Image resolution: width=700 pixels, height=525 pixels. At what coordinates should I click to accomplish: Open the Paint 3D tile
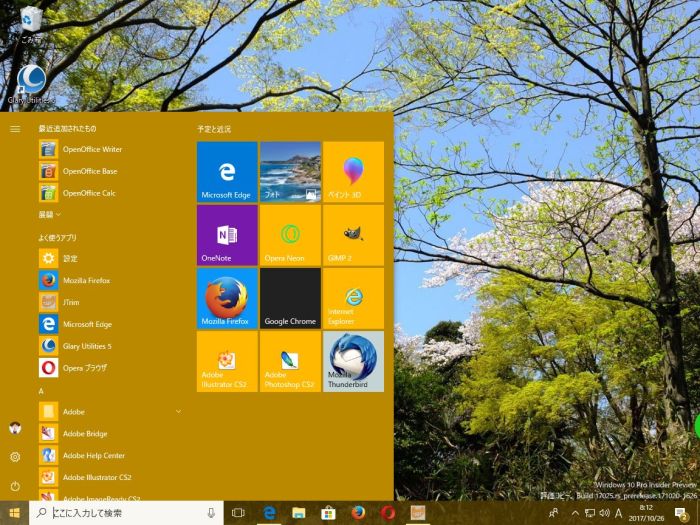(x=353, y=172)
